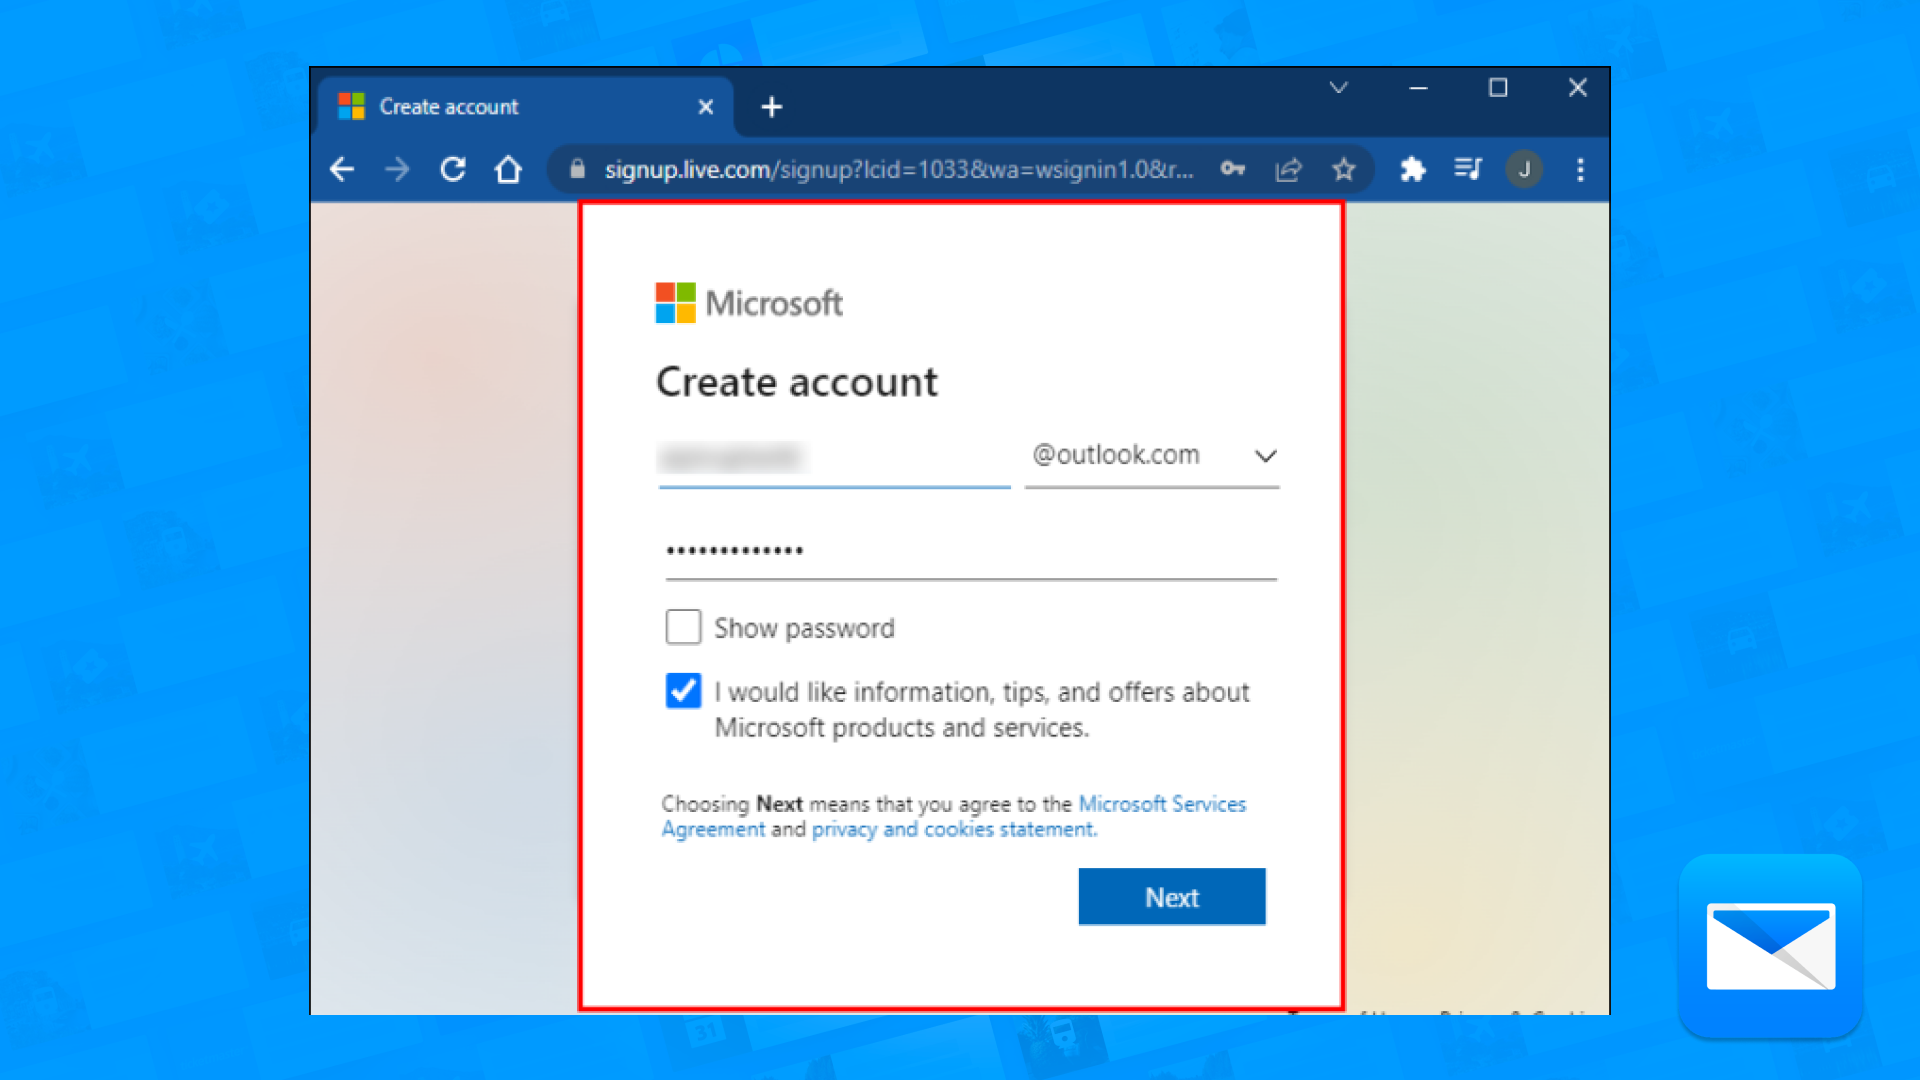This screenshot has width=1920, height=1080.
Task: Click the browser back arrow
Action: [x=341, y=169]
